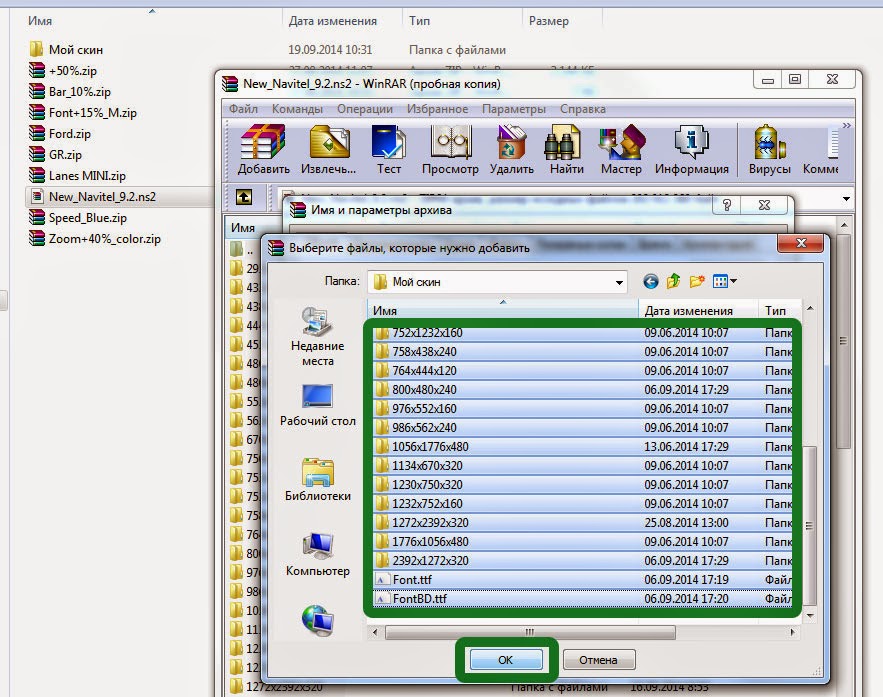Expand the Папка folder combo box
The width and height of the screenshot is (883, 697).
[x=619, y=282]
